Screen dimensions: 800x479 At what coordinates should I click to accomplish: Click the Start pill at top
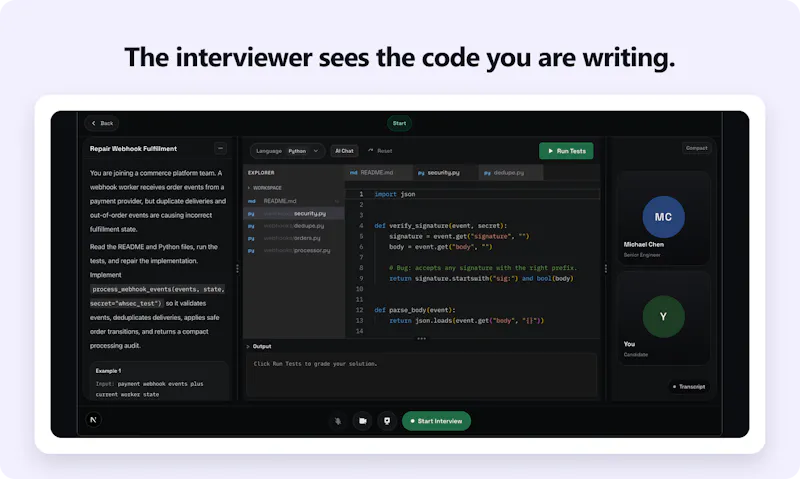click(399, 123)
